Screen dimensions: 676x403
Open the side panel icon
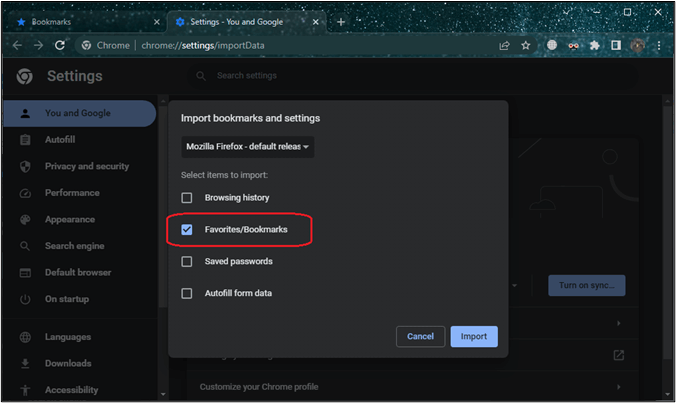[x=616, y=45]
